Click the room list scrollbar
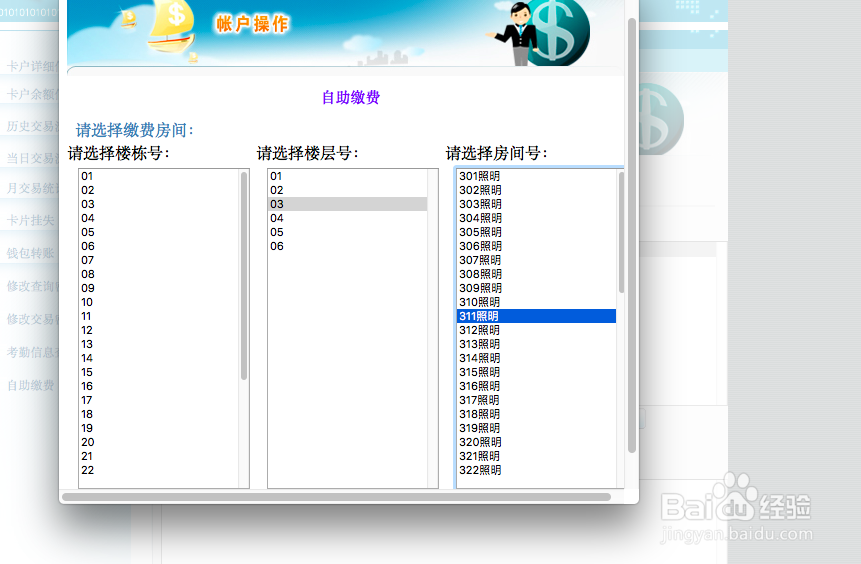Image resolution: width=861 pixels, height=564 pixels. coord(621,232)
